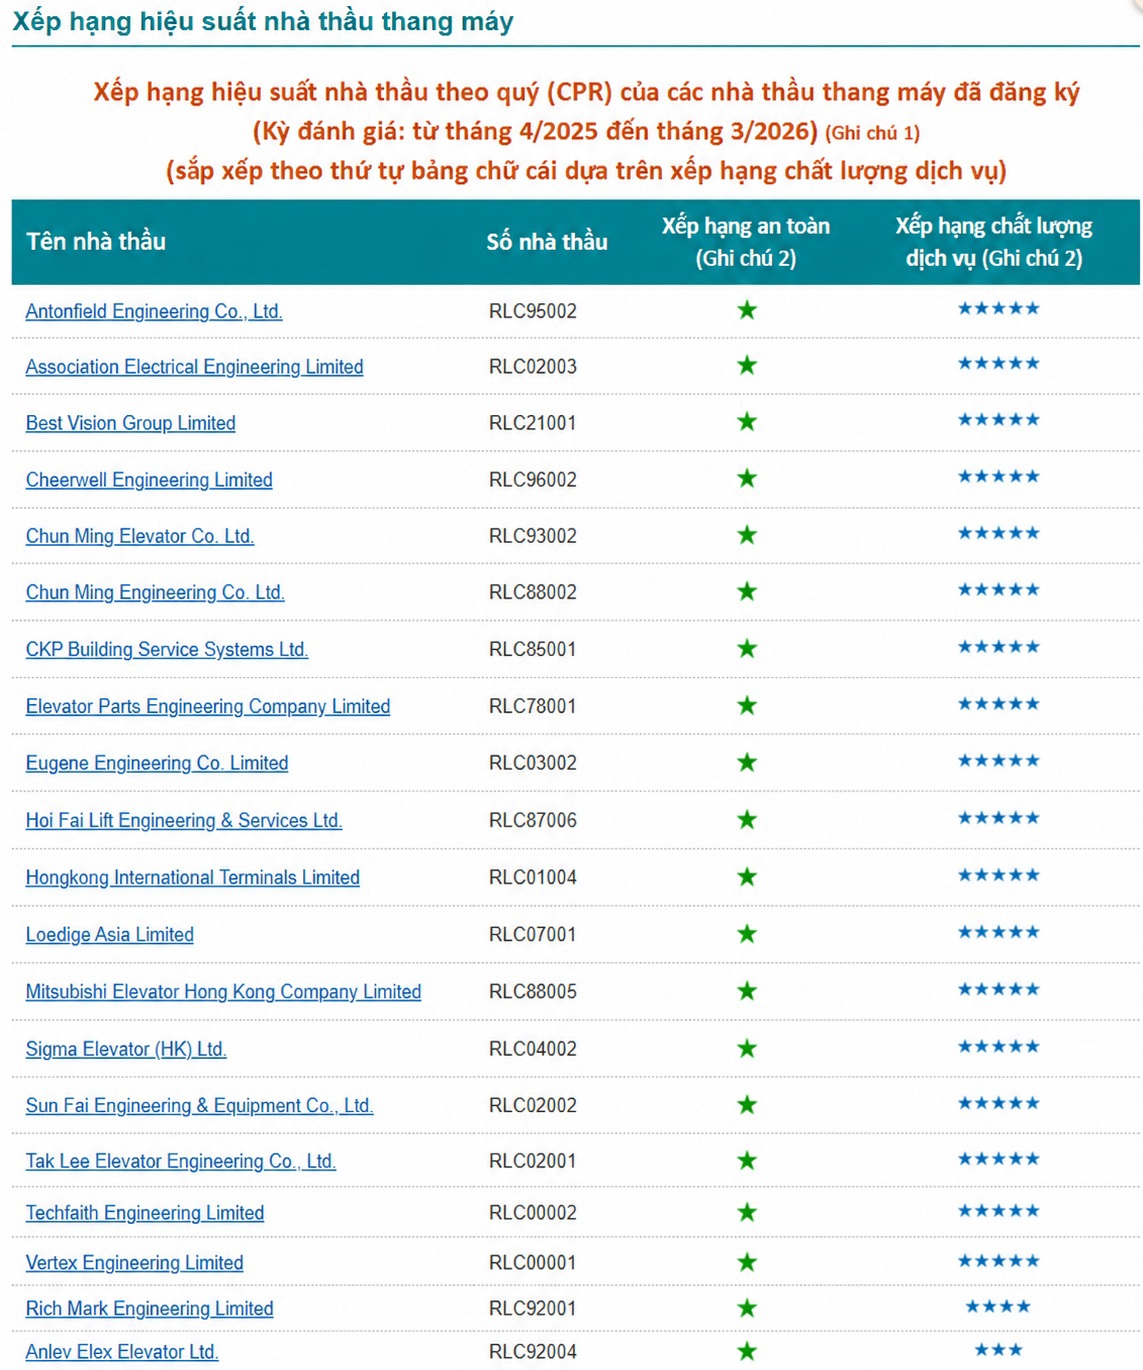The width and height of the screenshot is (1143, 1370).
Task: Click five-star service rating for Mitsubishi Elevator
Action: [999, 989]
